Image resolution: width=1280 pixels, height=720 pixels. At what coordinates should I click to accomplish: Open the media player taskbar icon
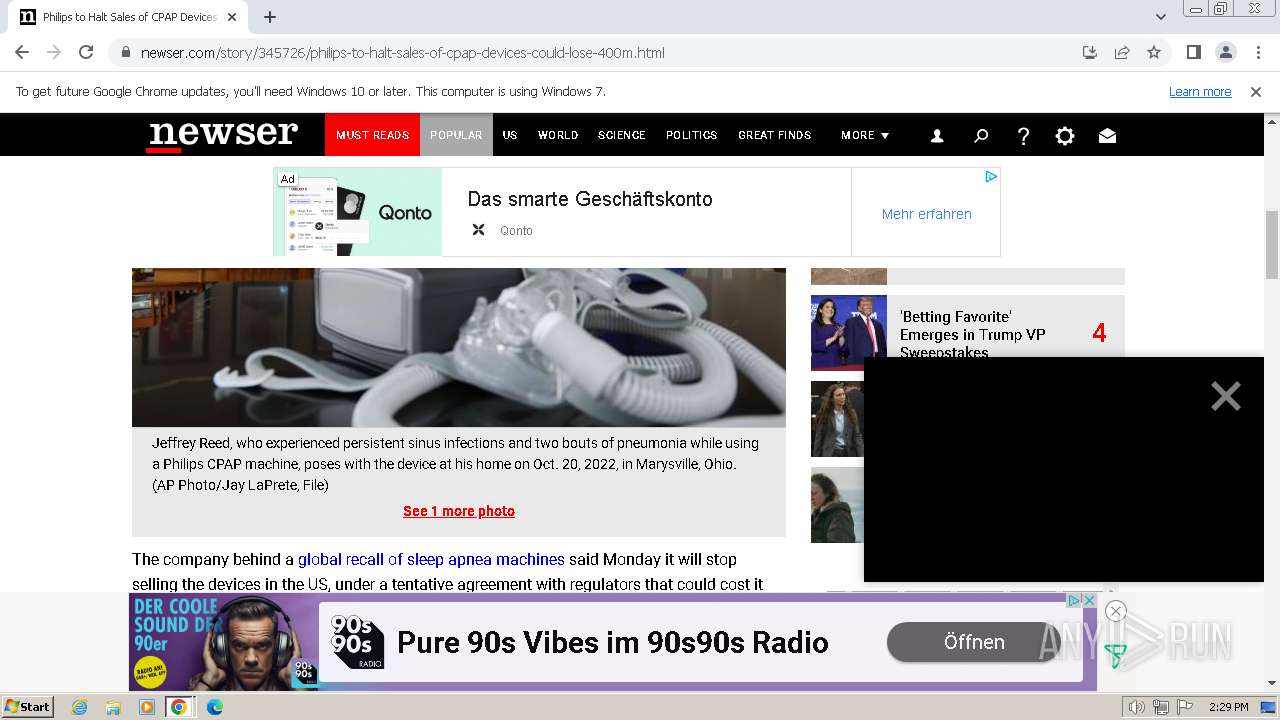point(147,707)
